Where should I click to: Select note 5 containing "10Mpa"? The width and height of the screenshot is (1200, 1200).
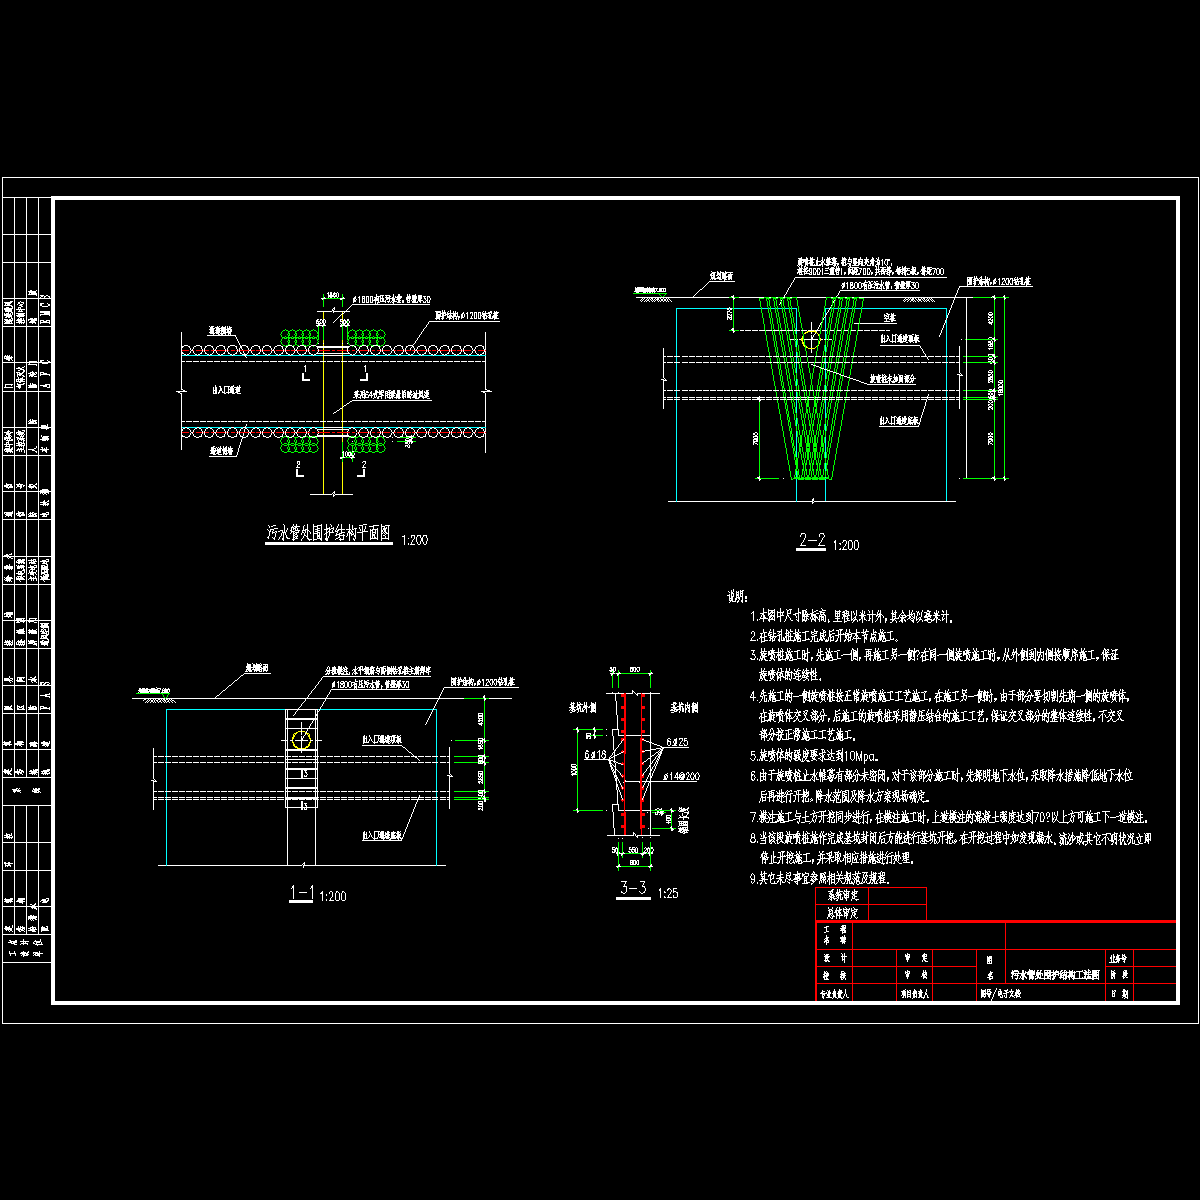(812, 756)
